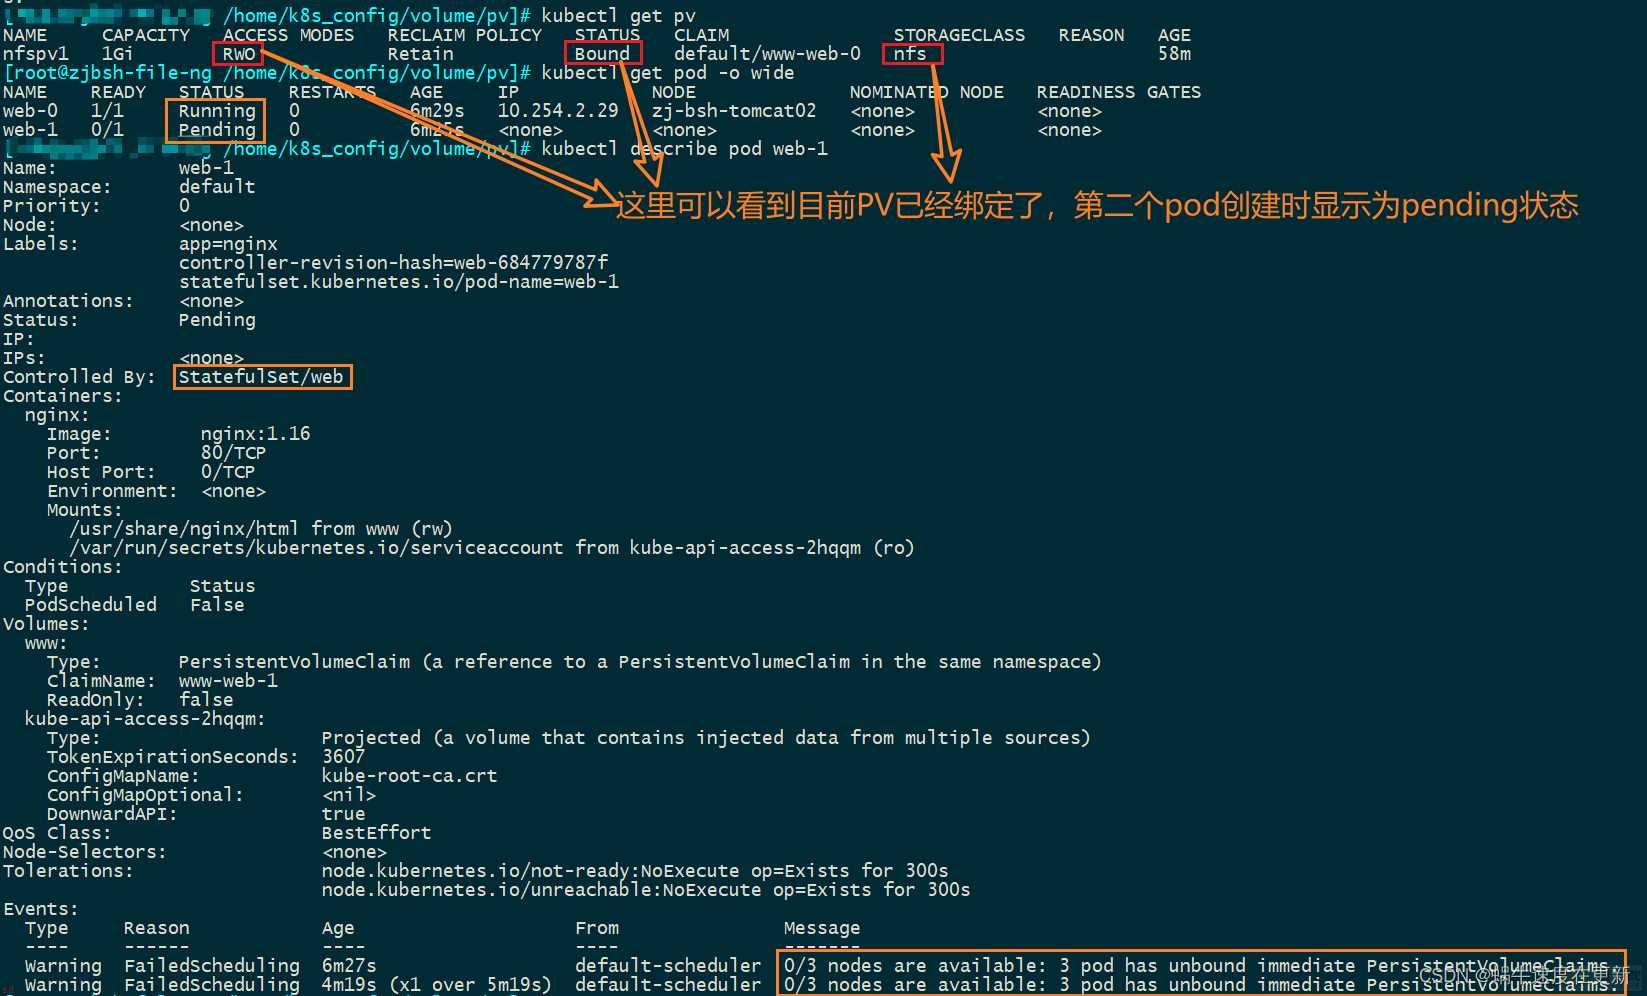Viewport: 1647px width, 996px height.
Task: Click 'PodScheduled' condition type
Action: click(91, 605)
